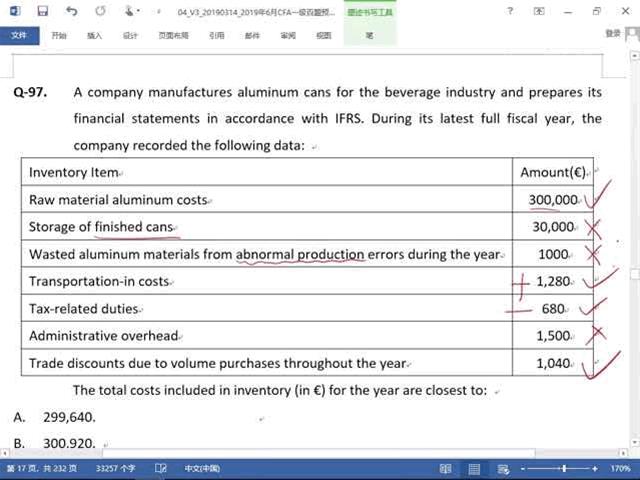Open zoom dialog via 170% level
Screen dimensions: 640x480
[620, 469]
